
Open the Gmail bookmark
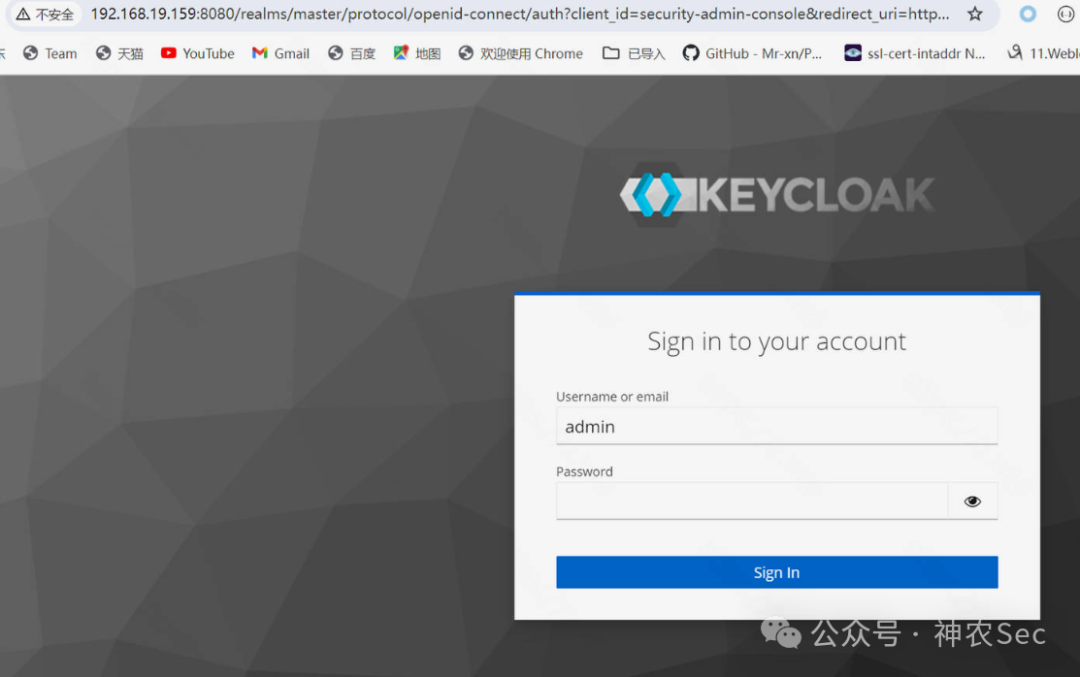click(x=280, y=53)
